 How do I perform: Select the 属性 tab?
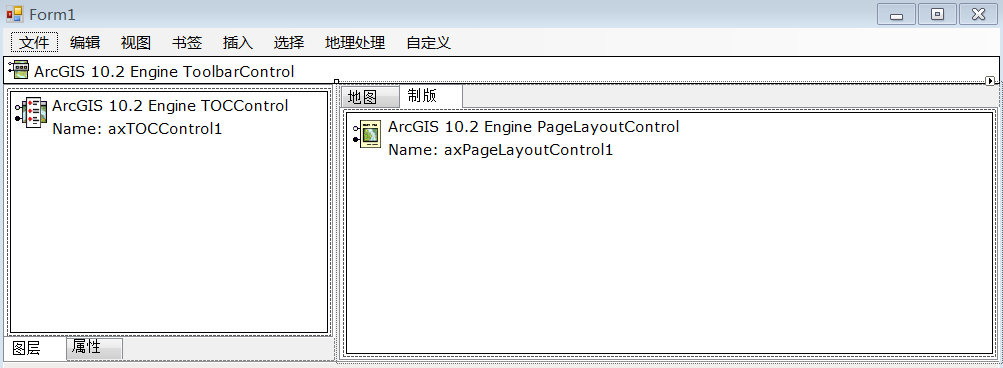point(94,348)
